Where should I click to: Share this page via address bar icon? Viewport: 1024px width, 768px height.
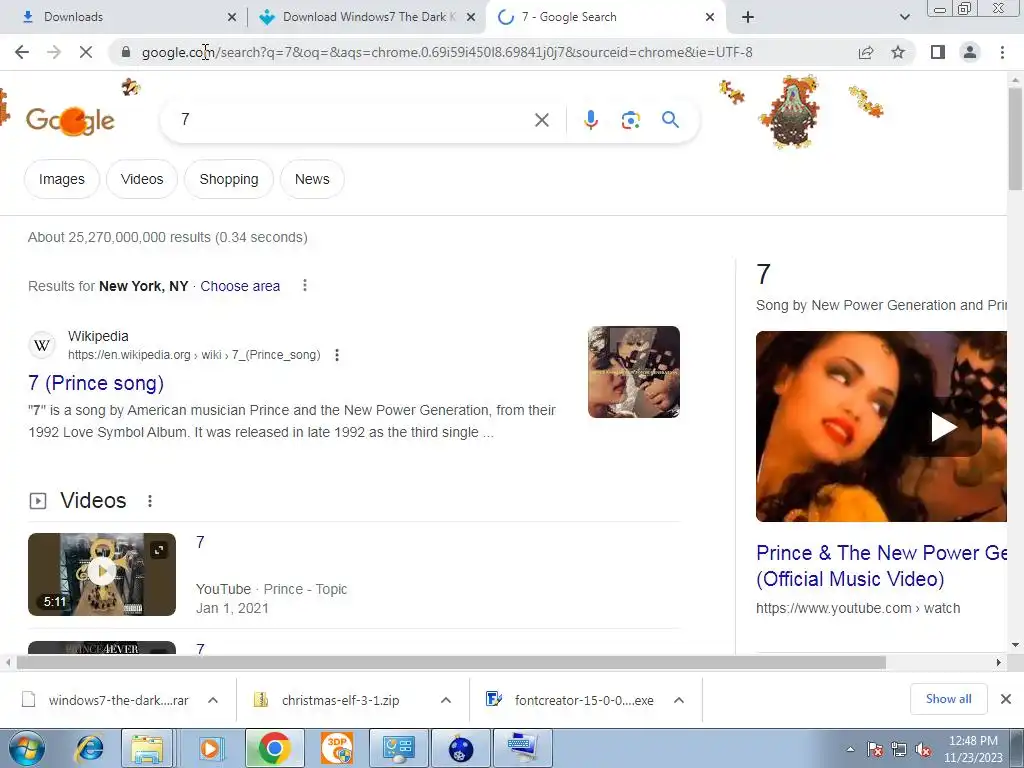tap(866, 52)
